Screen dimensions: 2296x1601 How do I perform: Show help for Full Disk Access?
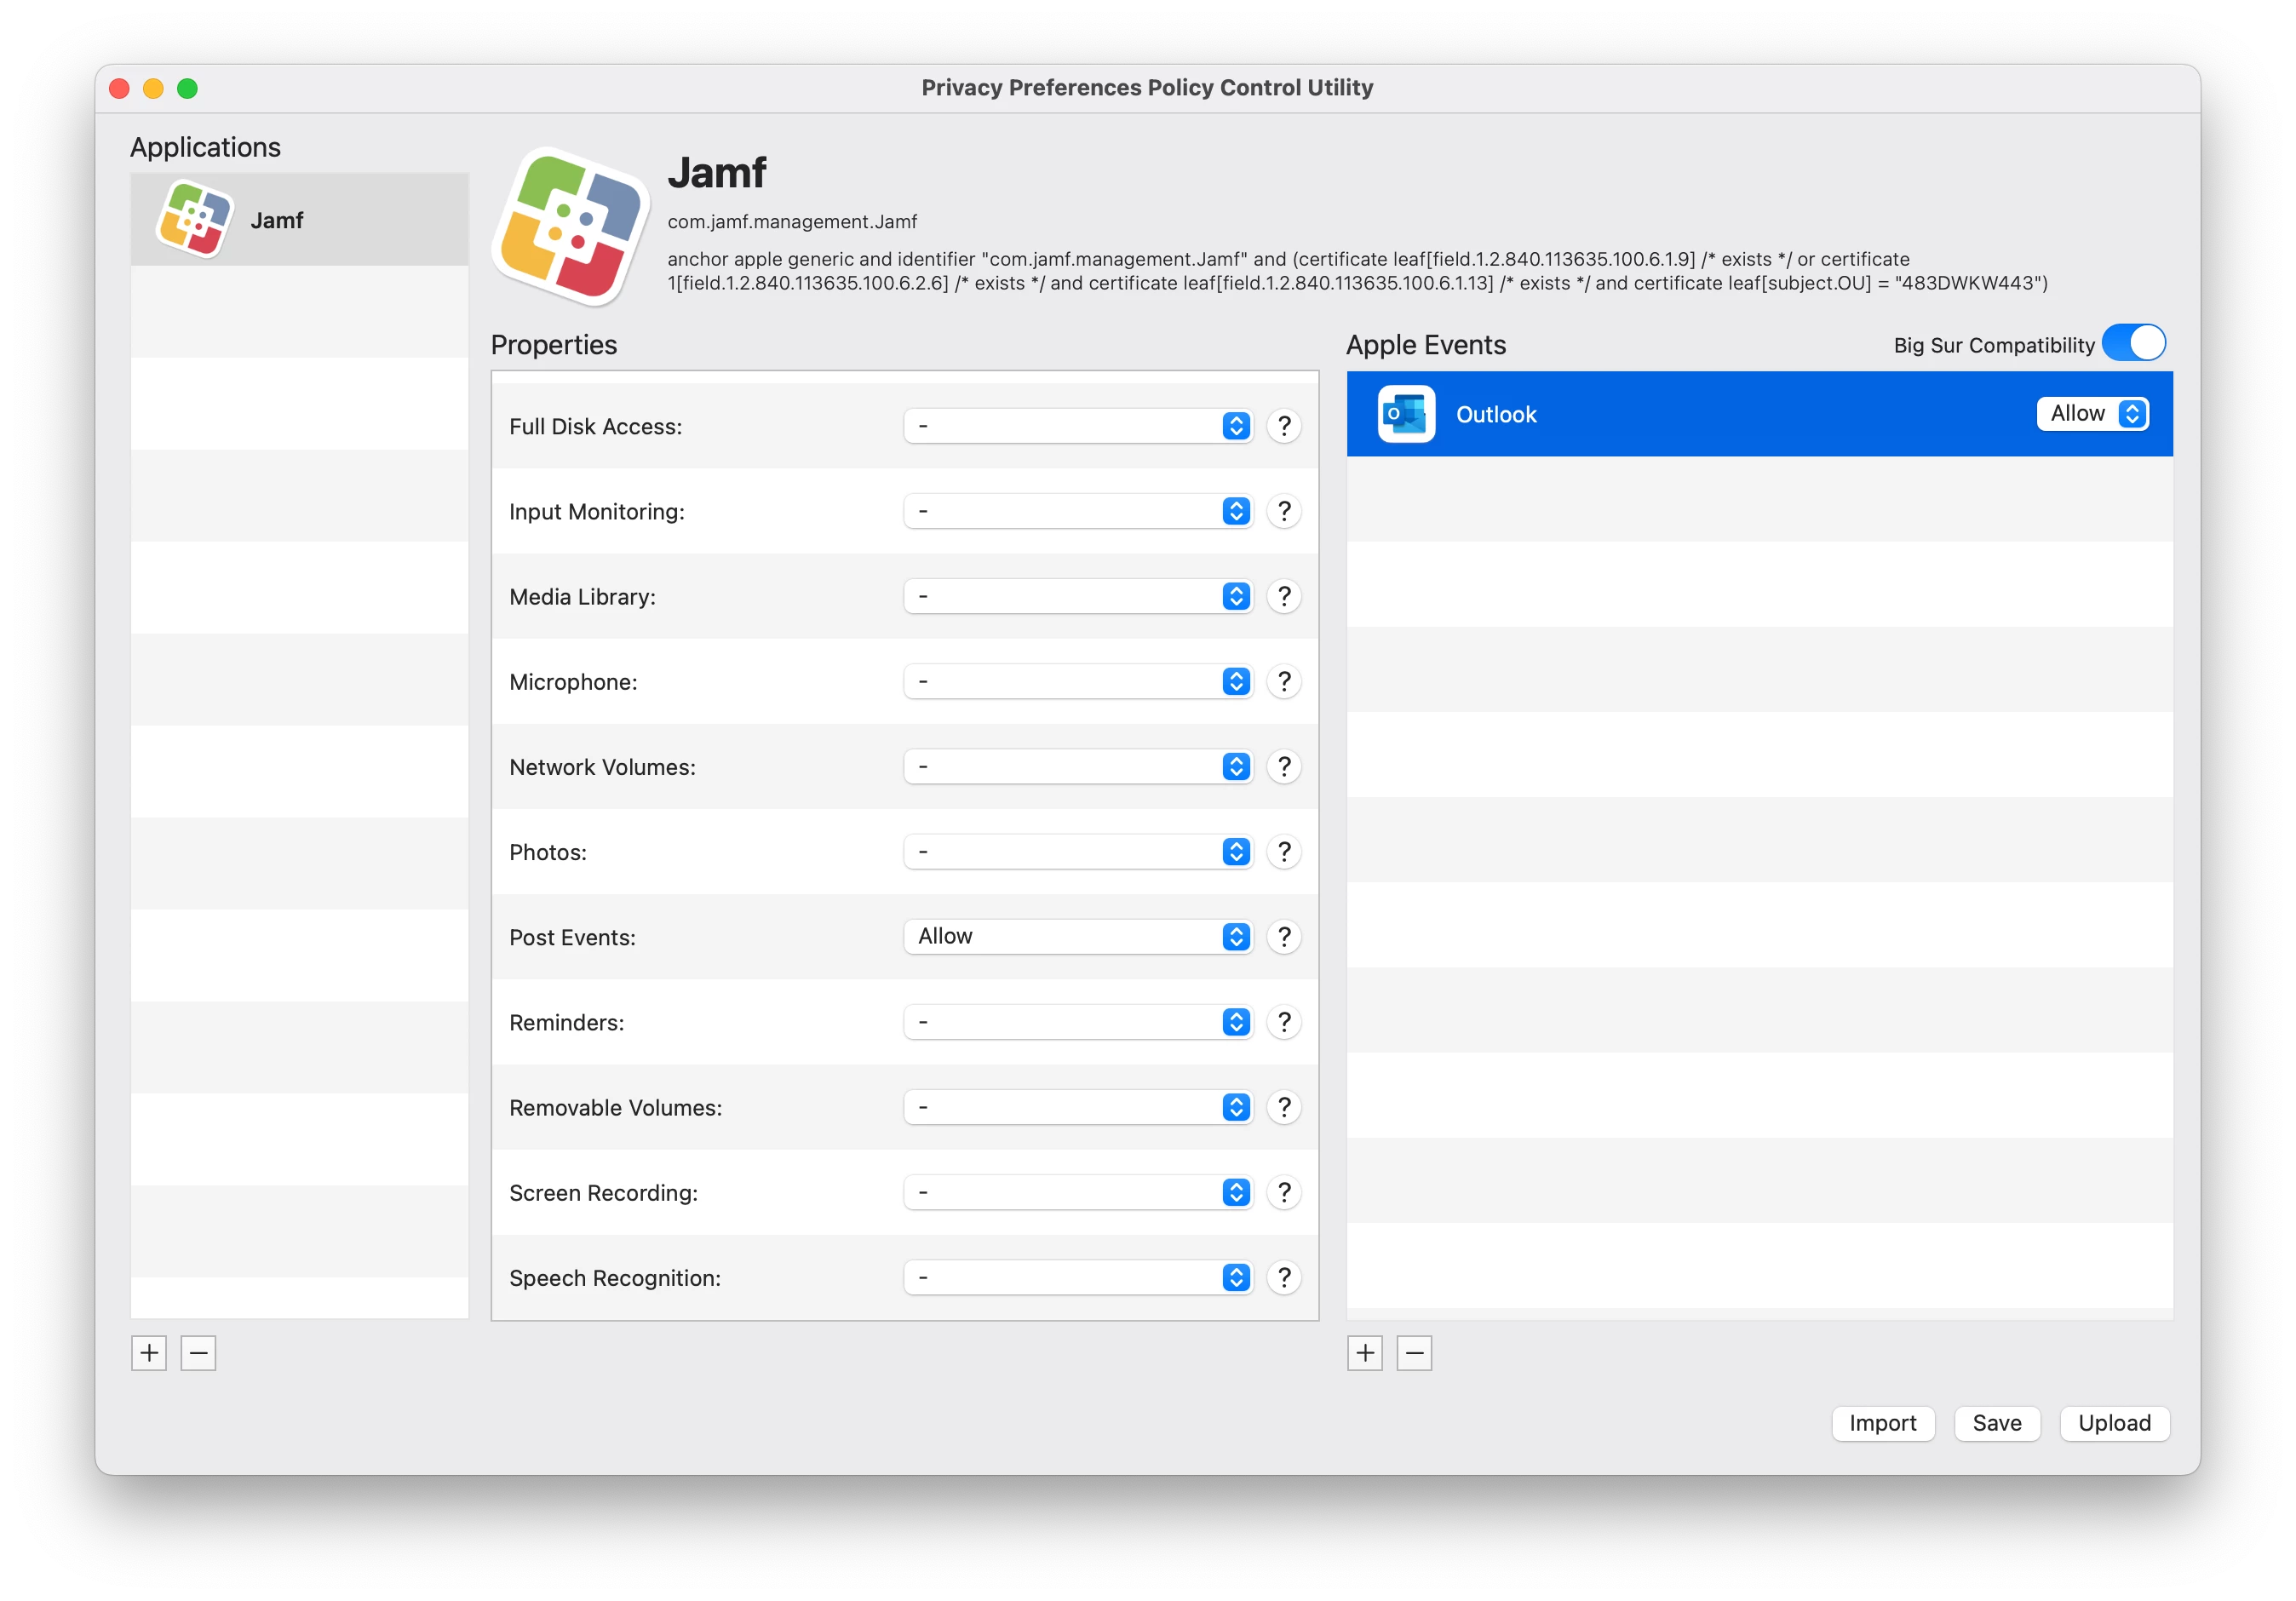pos(1284,426)
